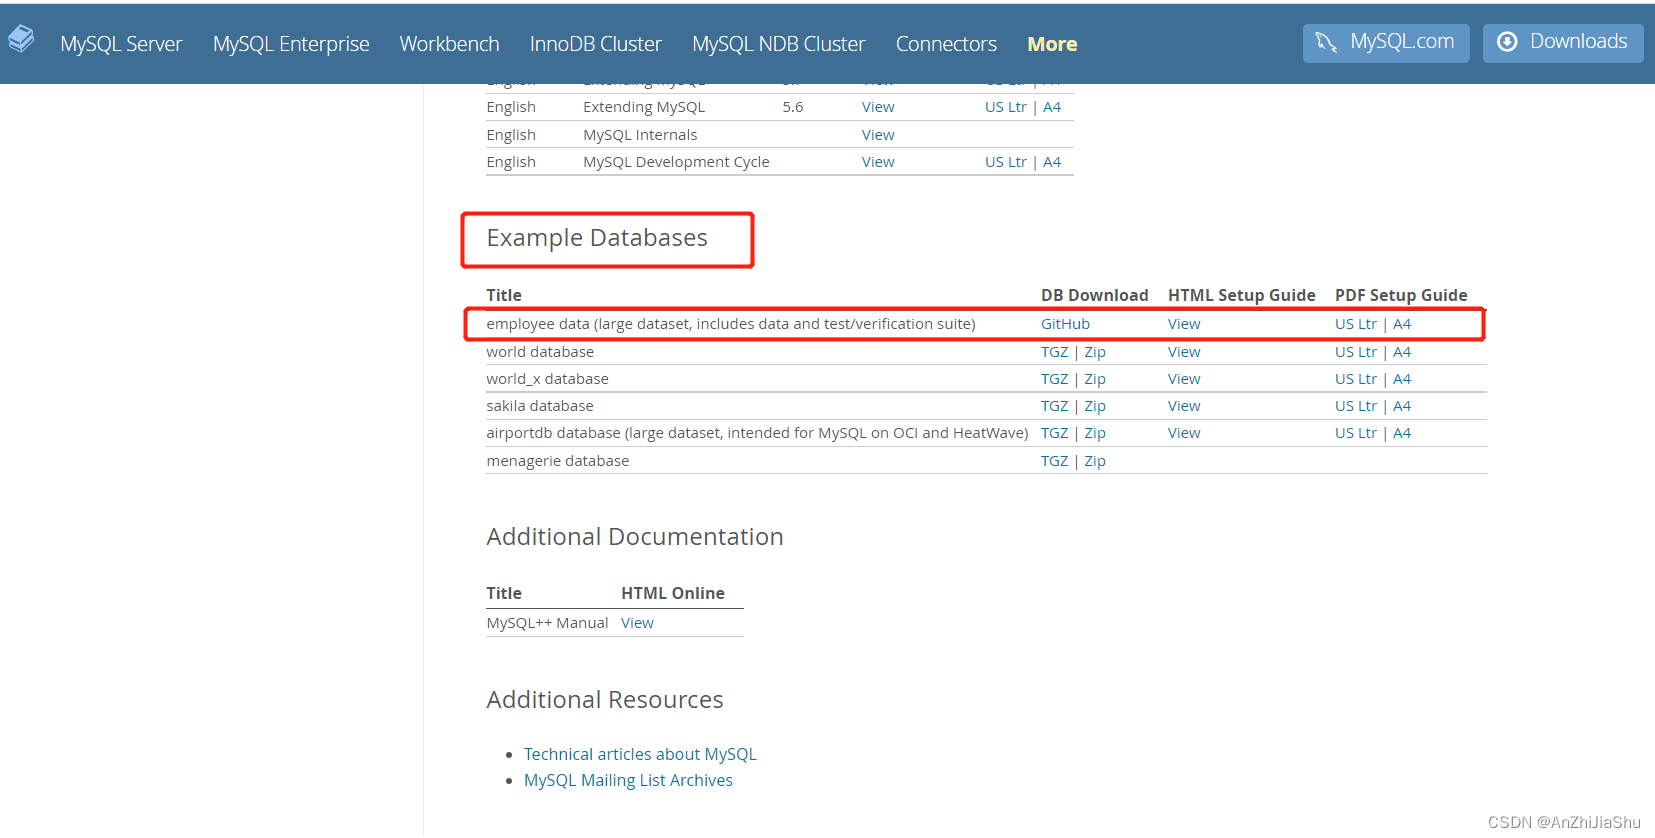The height and width of the screenshot is (838, 1655).
Task: Download Zip of airportdb database
Action: point(1095,433)
